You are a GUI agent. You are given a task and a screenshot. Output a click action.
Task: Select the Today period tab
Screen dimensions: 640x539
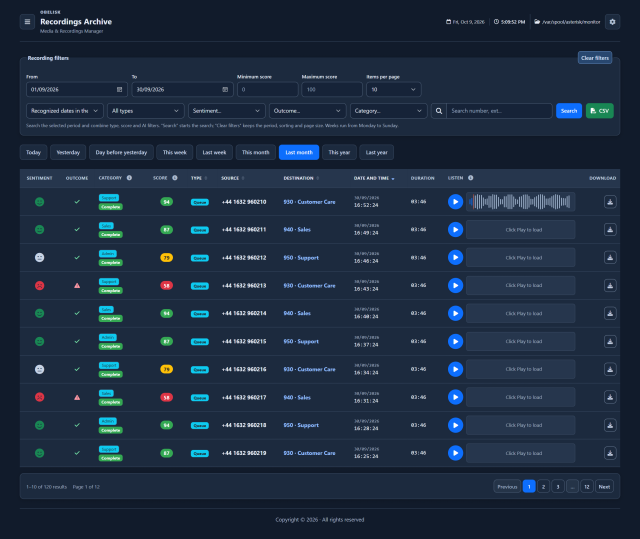tap(33, 153)
